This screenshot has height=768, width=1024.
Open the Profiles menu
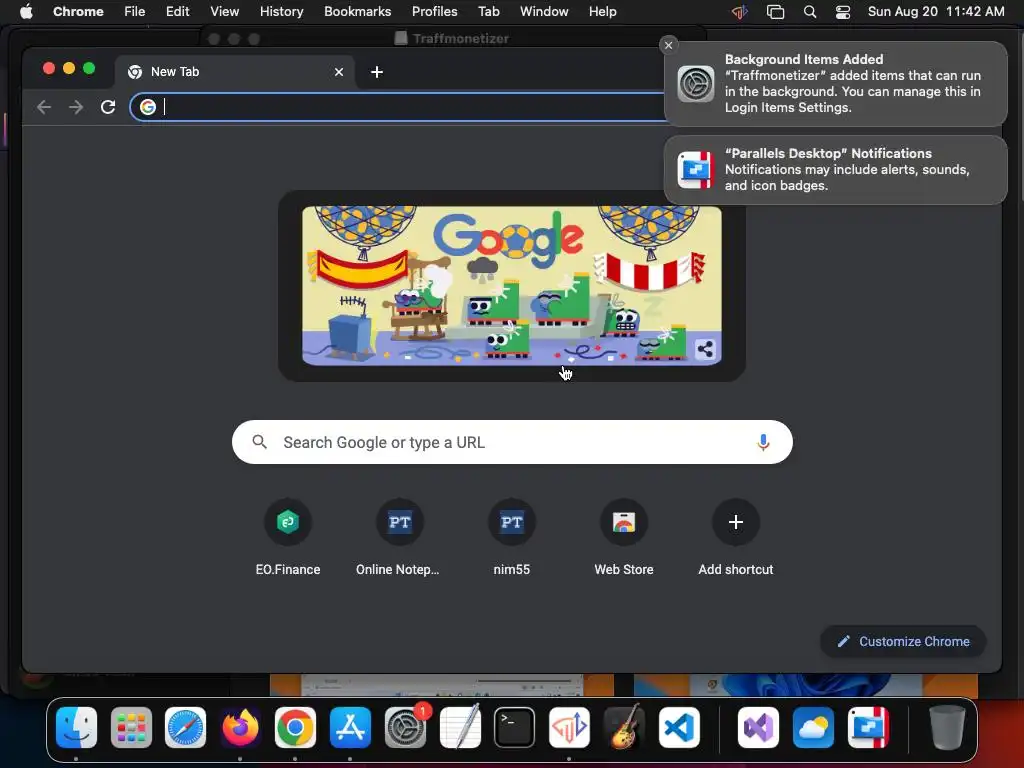tap(434, 11)
